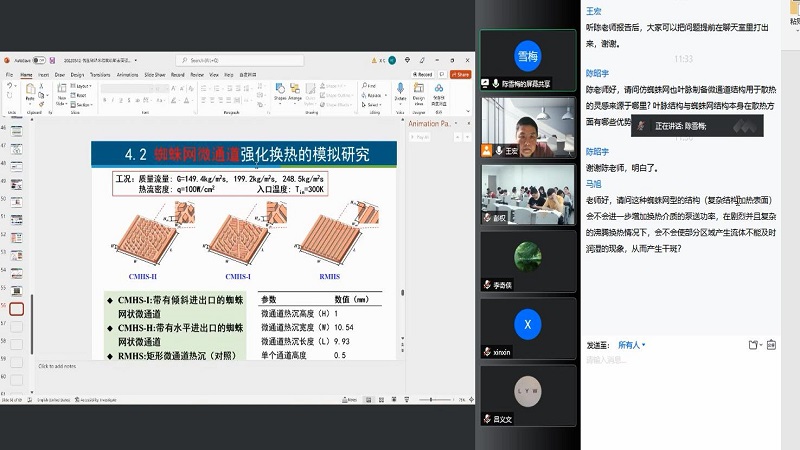Open the File menu
Viewport: 800px width, 450px height.
[9, 74]
